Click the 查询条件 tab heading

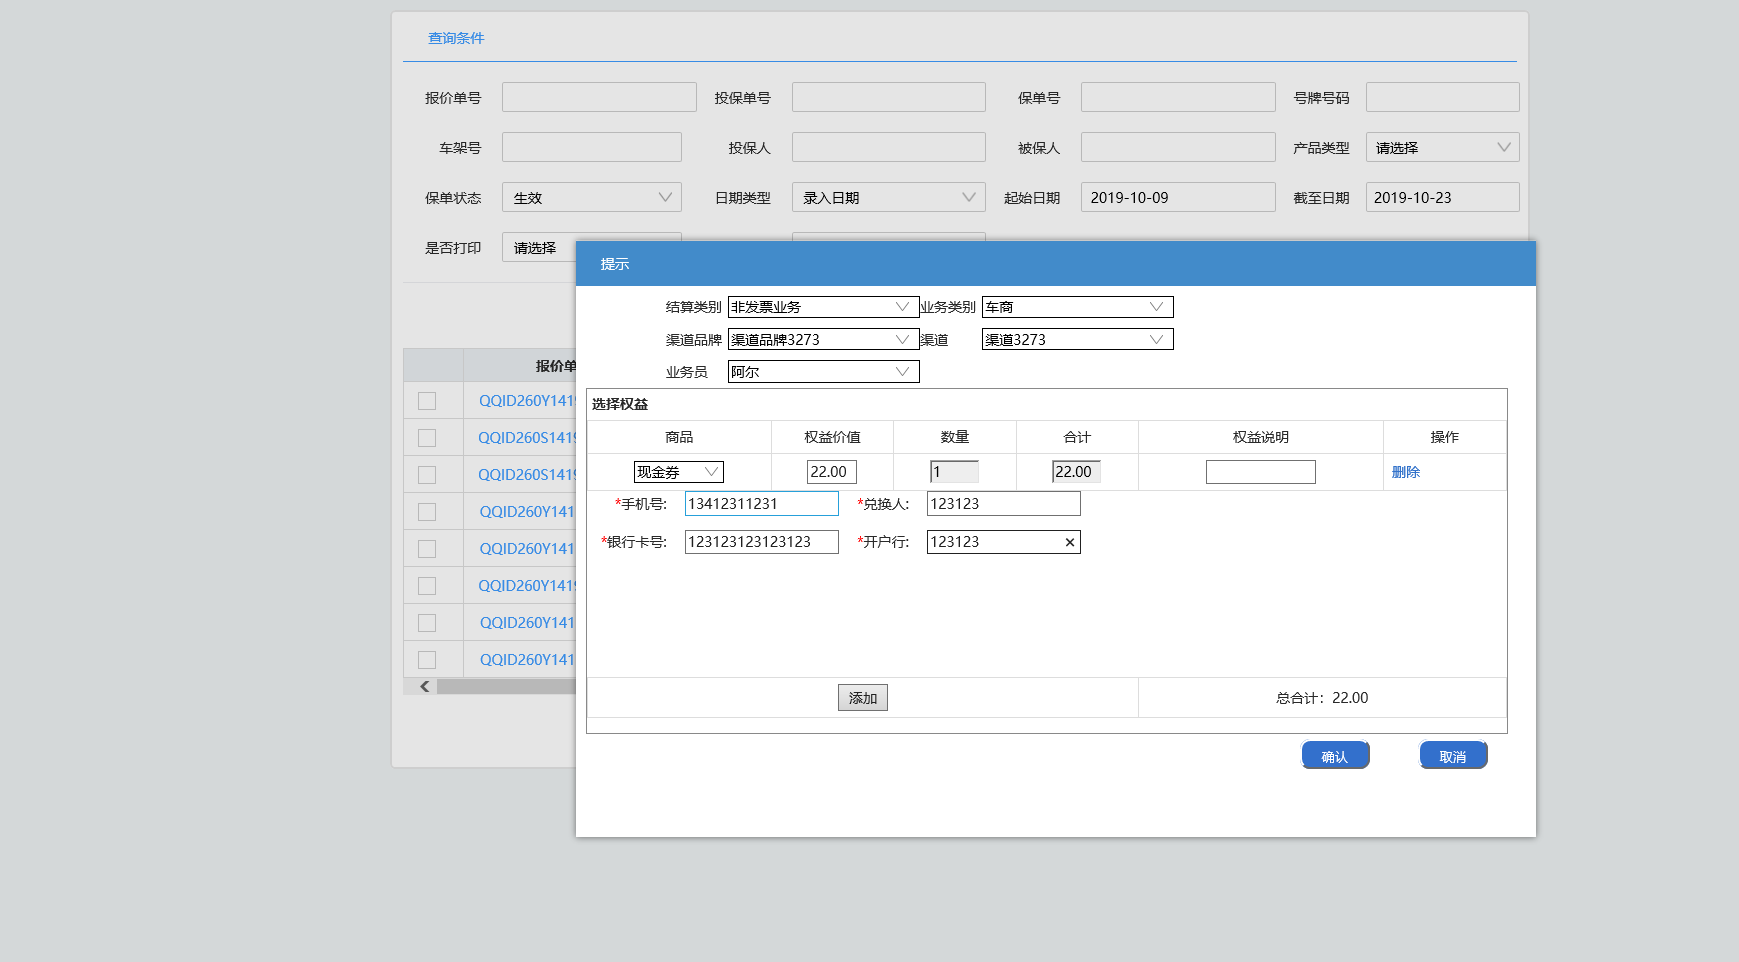pyautogui.click(x=456, y=38)
